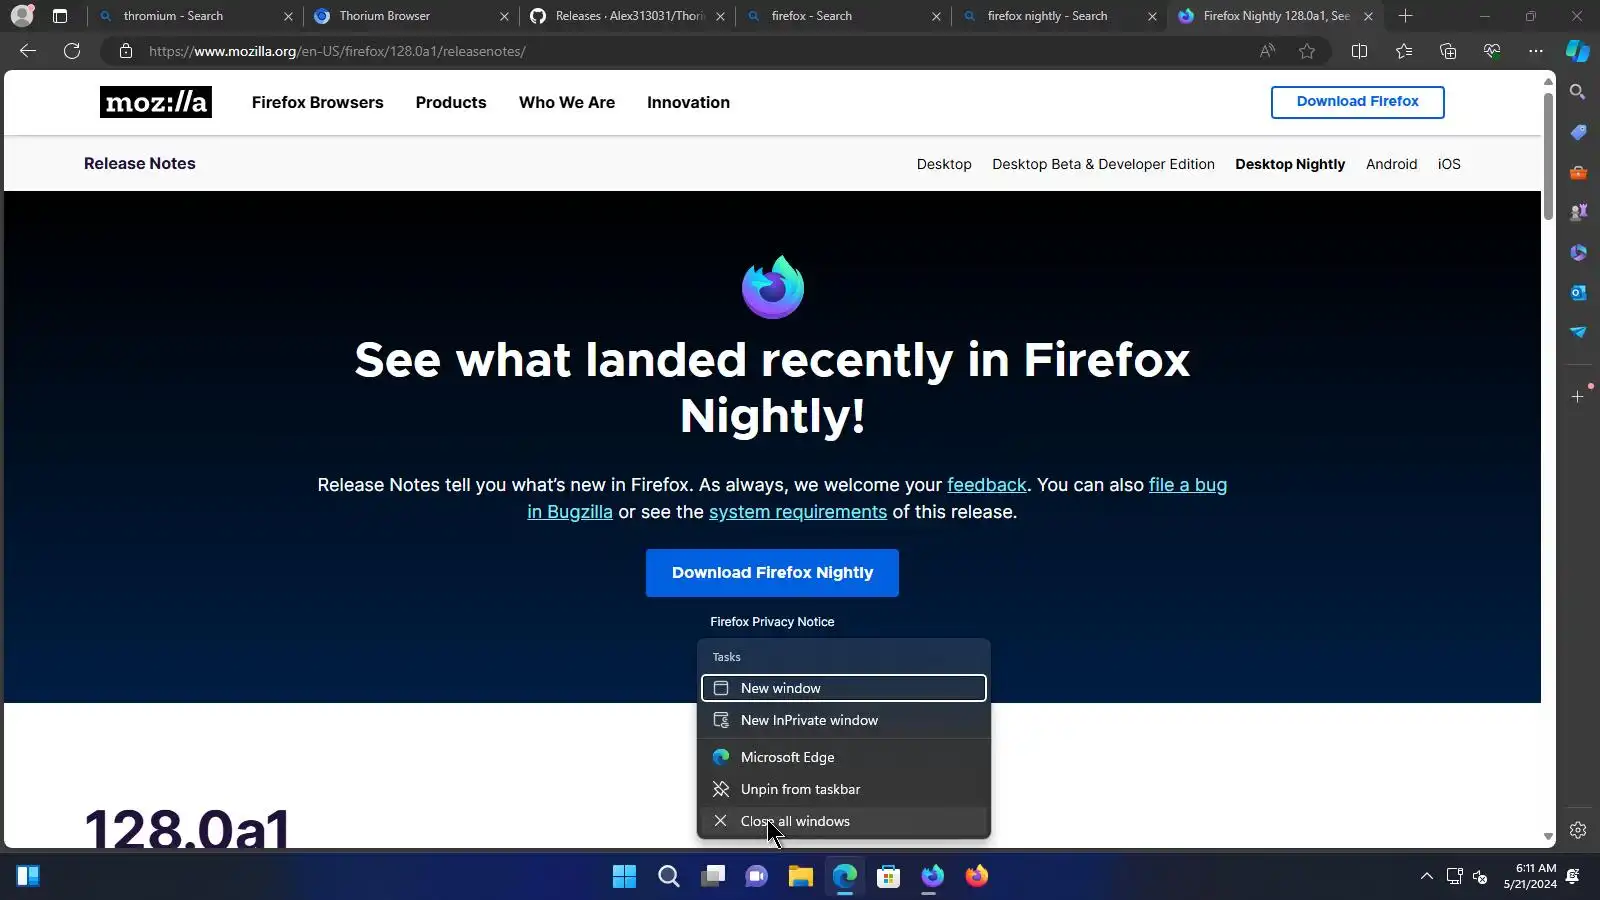Show hidden system tray icons chevron
1600x900 pixels.
(x=1427, y=876)
